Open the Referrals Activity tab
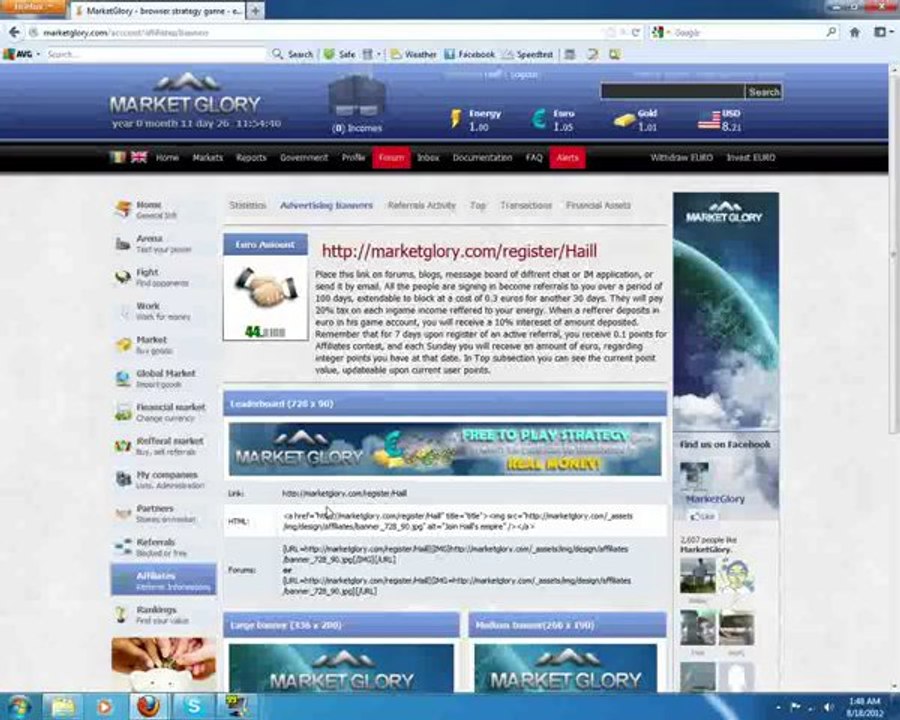The width and height of the screenshot is (900, 720). [x=421, y=205]
